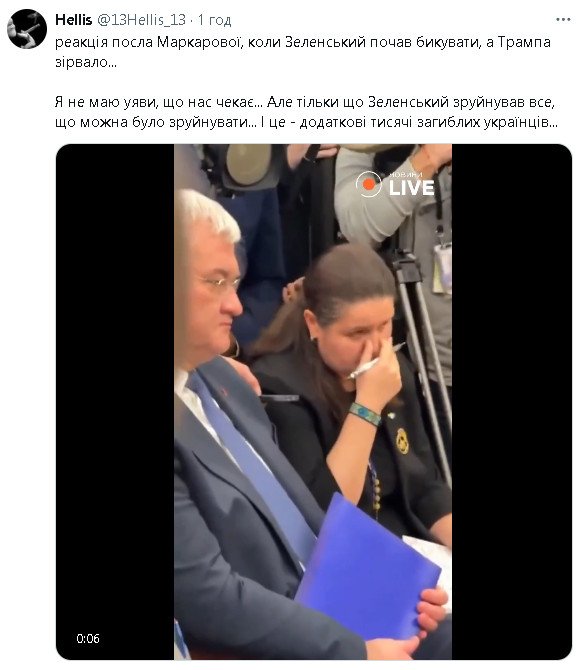
Task: Open the Hellis display name link
Action: tap(73, 20)
